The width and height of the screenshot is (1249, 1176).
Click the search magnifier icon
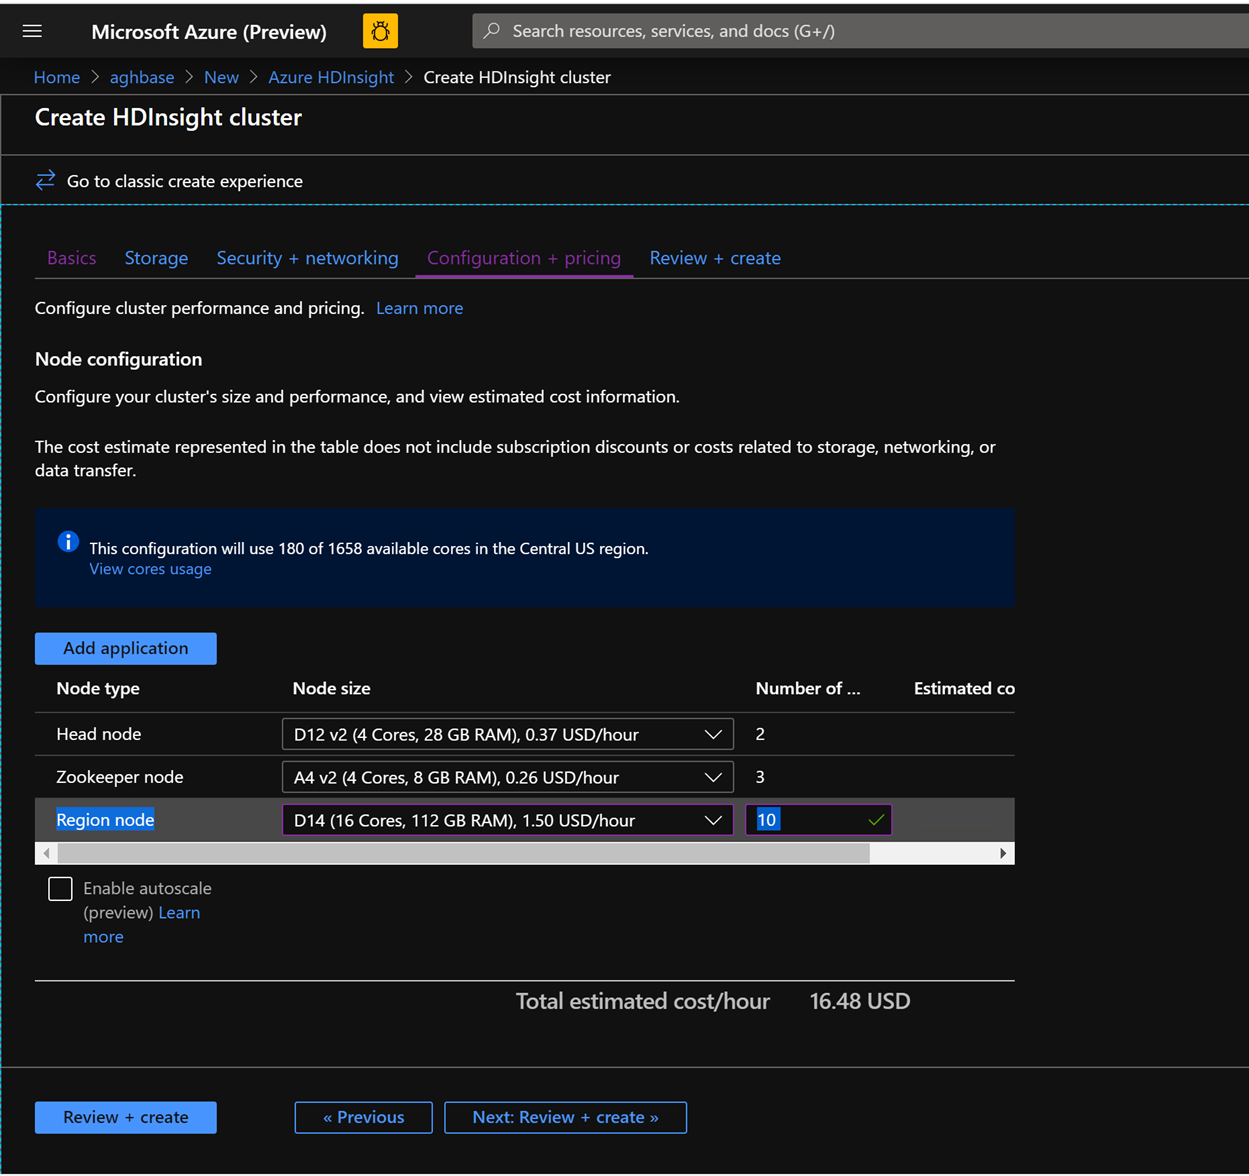pos(492,31)
